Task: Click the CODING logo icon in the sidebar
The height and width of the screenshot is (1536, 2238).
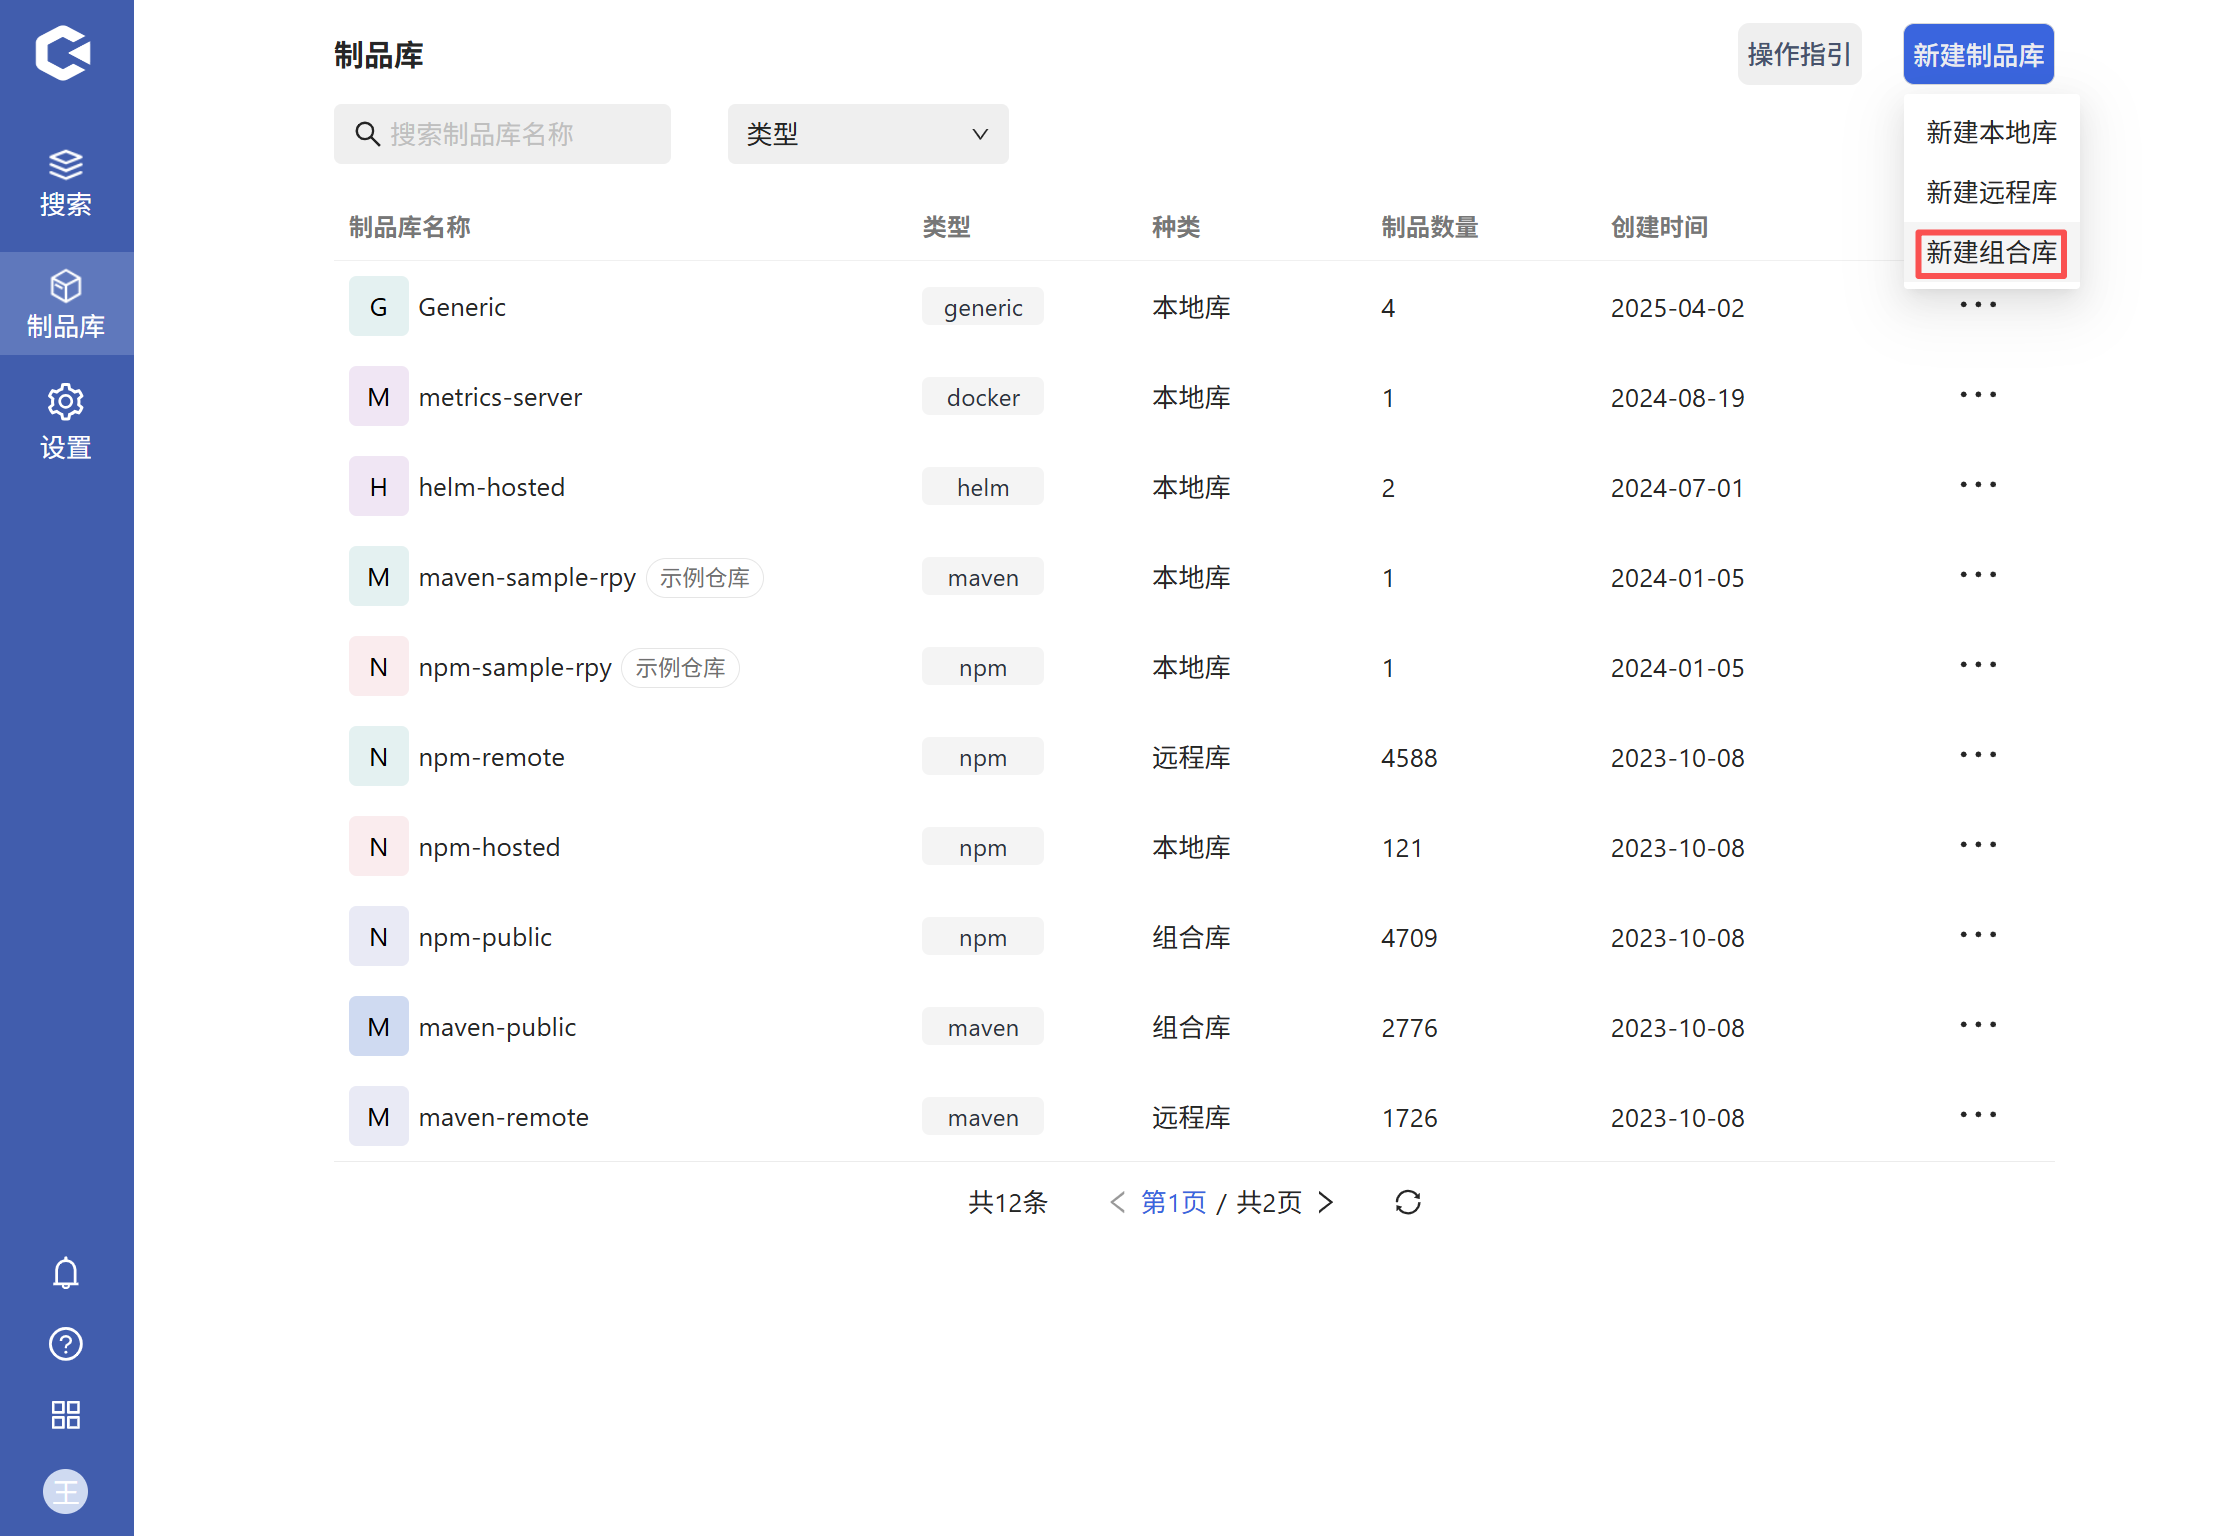Action: click(64, 53)
